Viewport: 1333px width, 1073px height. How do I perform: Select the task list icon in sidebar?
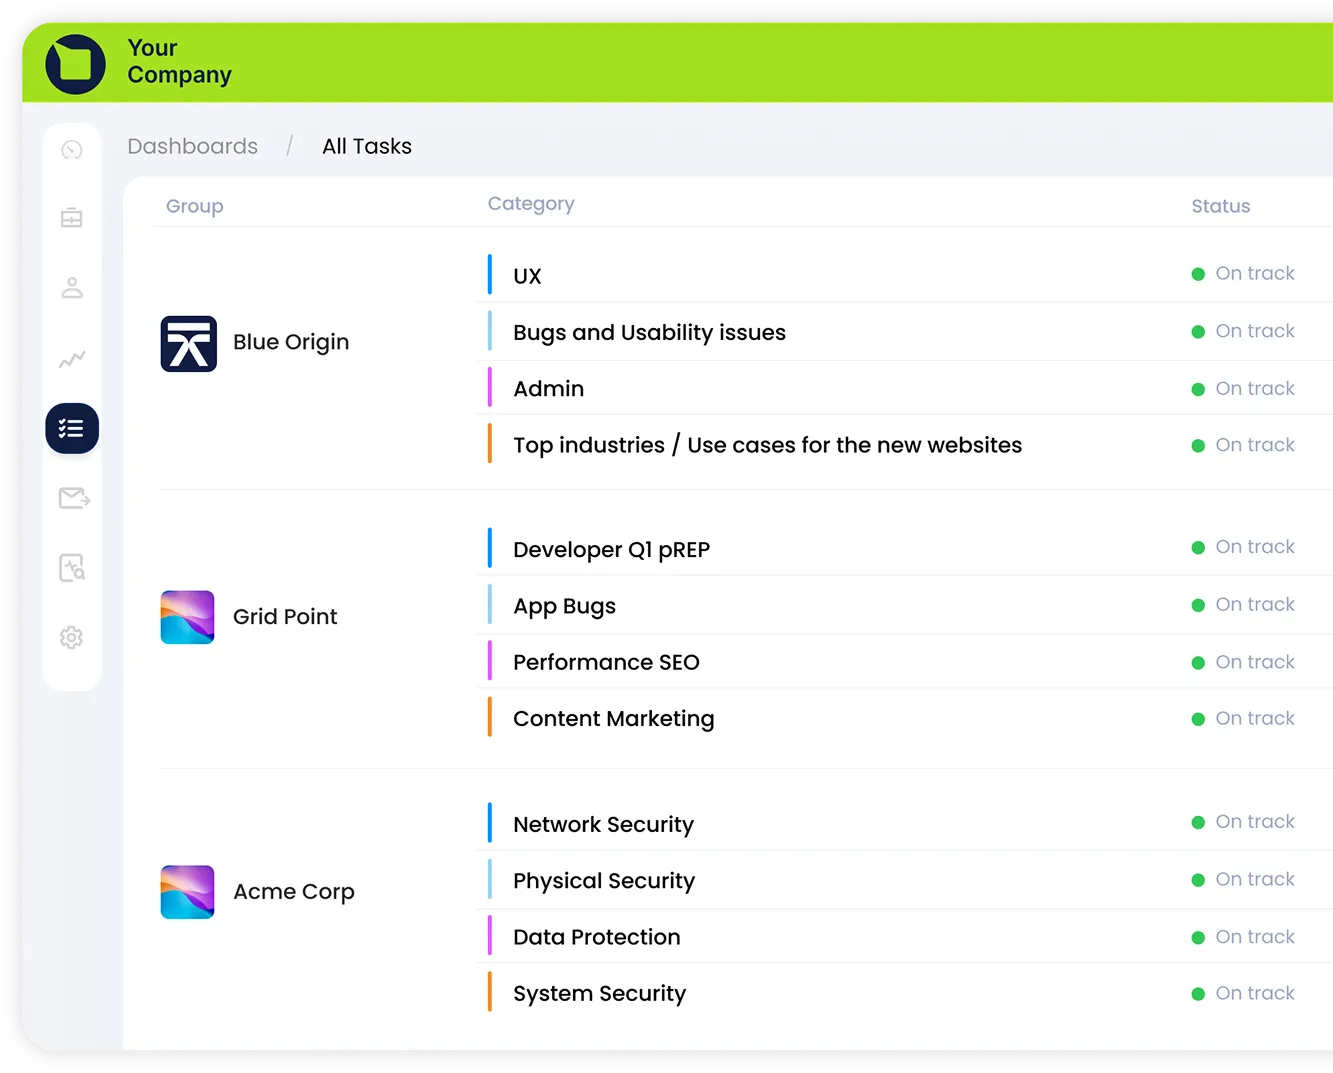pos(72,429)
